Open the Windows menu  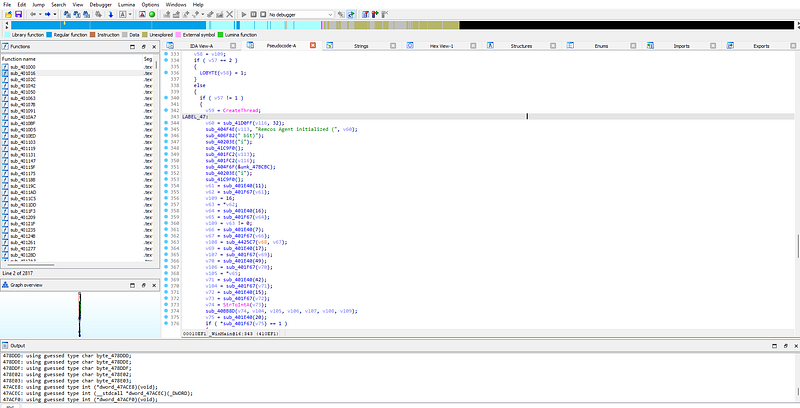[176, 4]
